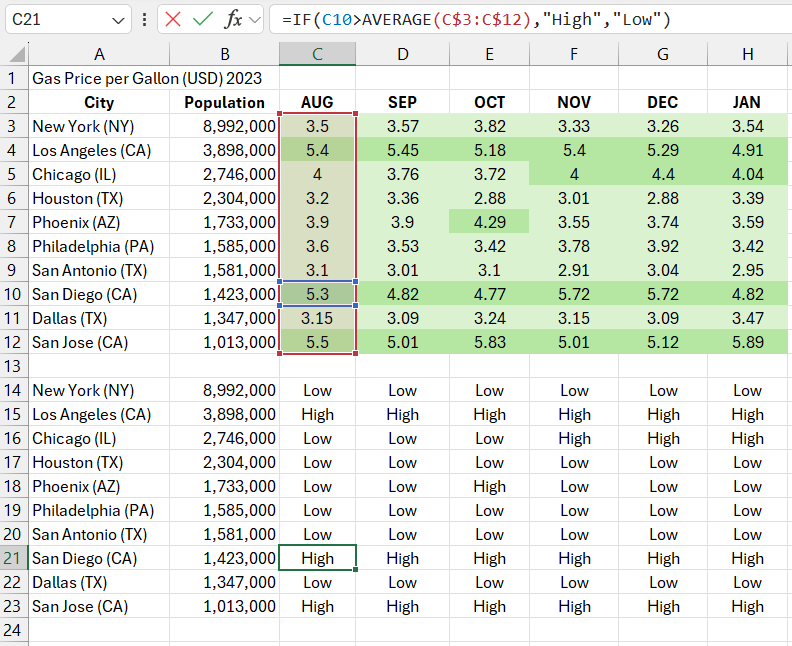Screen dimensions: 792x646
Task: Click DEC value 4.4 for Chicago
Action: pos(663,174)
